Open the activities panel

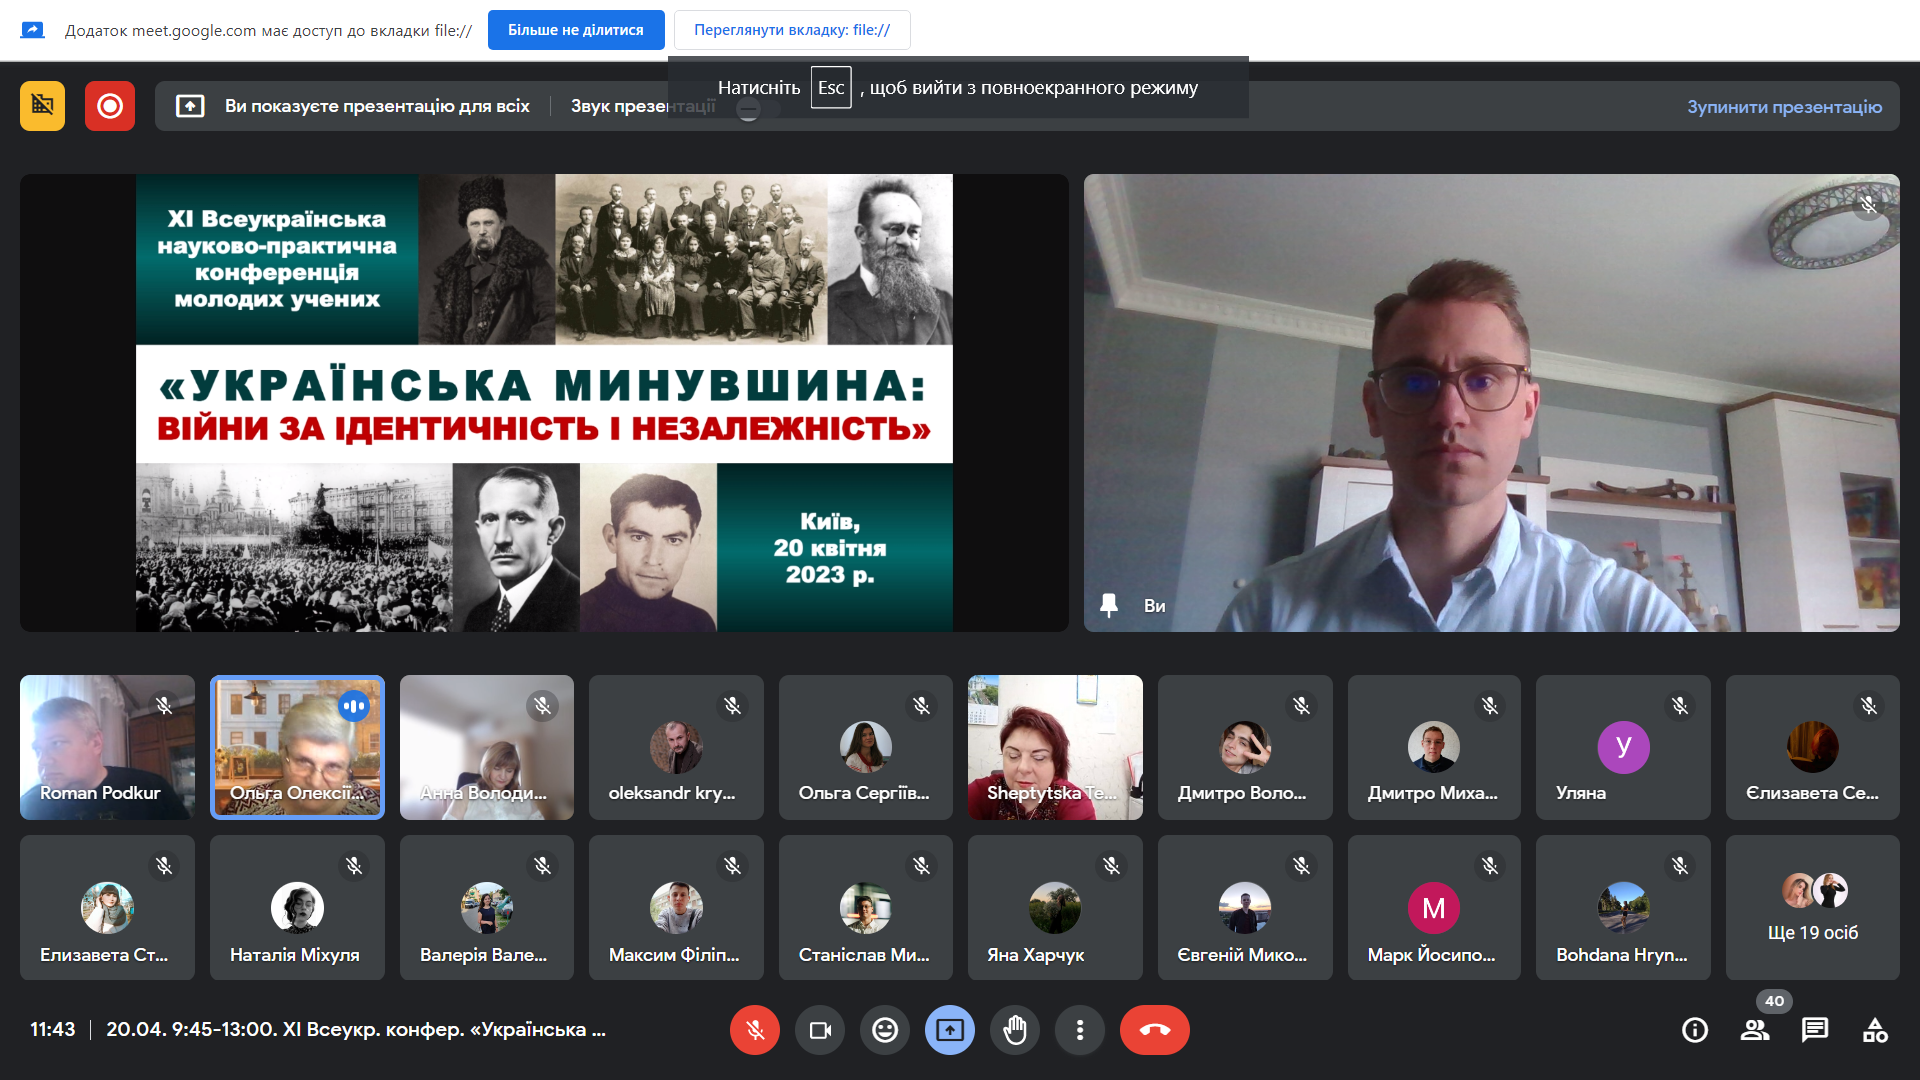(x=1875, y=1030)
